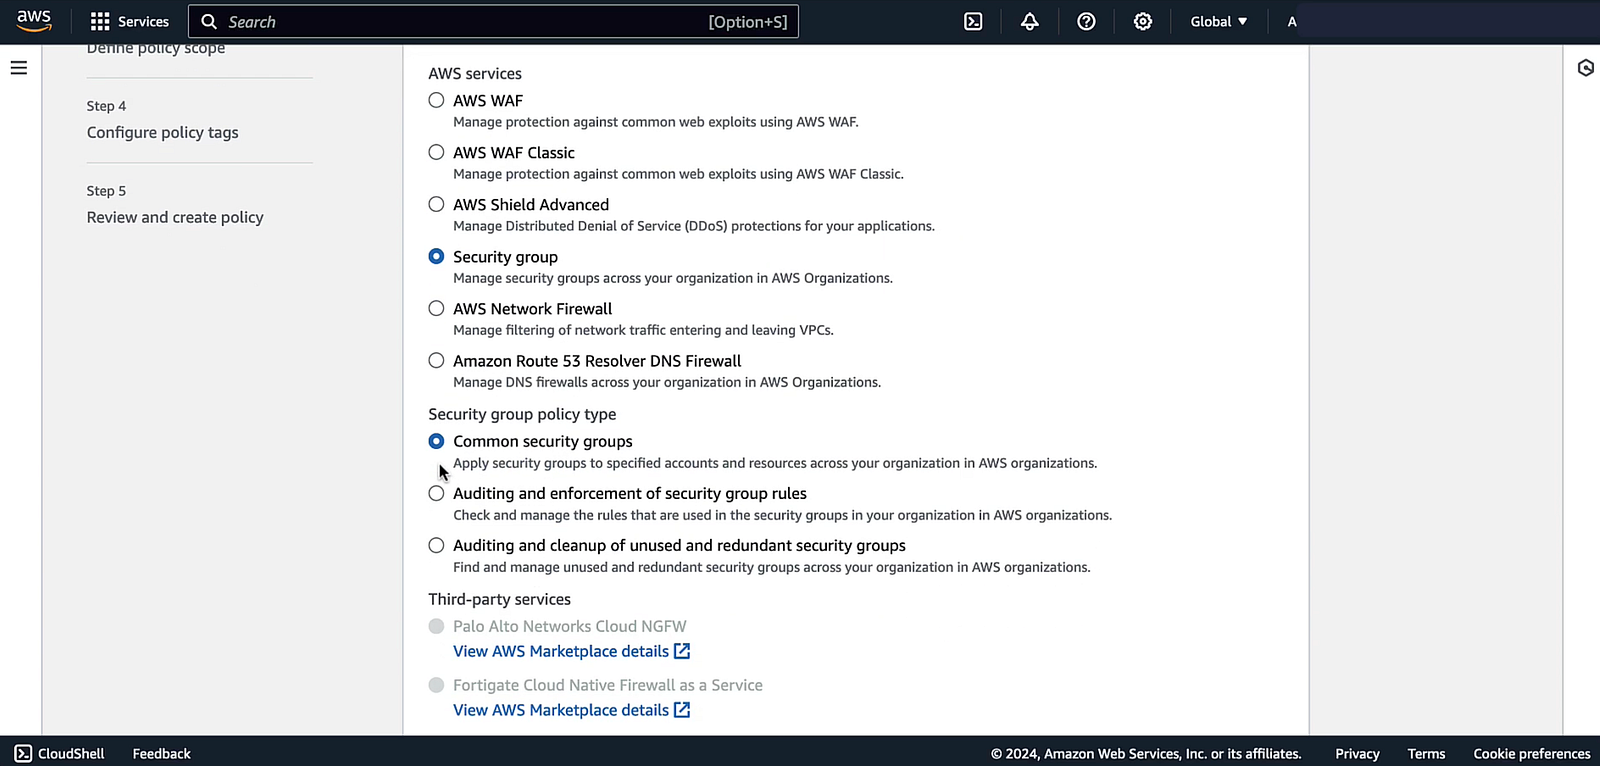Screen dimensions: 1600x766
Task: Select the Security group radio option
Action: tap(436, 256)
